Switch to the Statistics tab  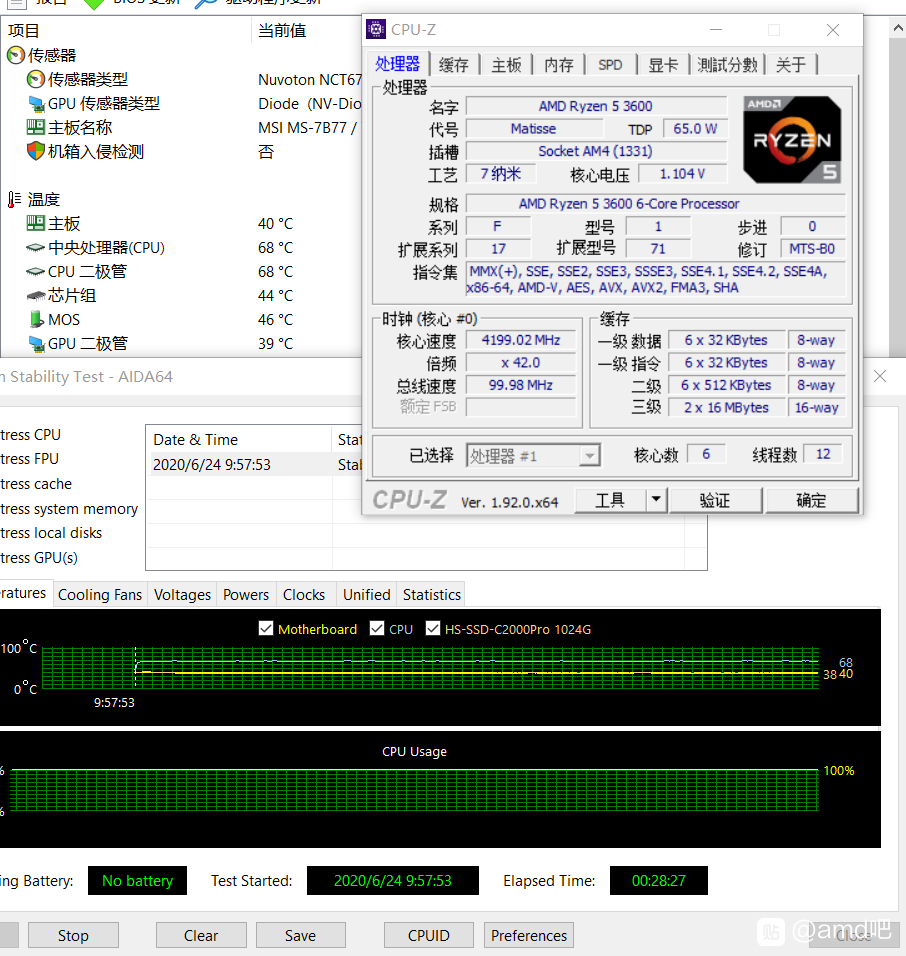[x=432, y=594]
